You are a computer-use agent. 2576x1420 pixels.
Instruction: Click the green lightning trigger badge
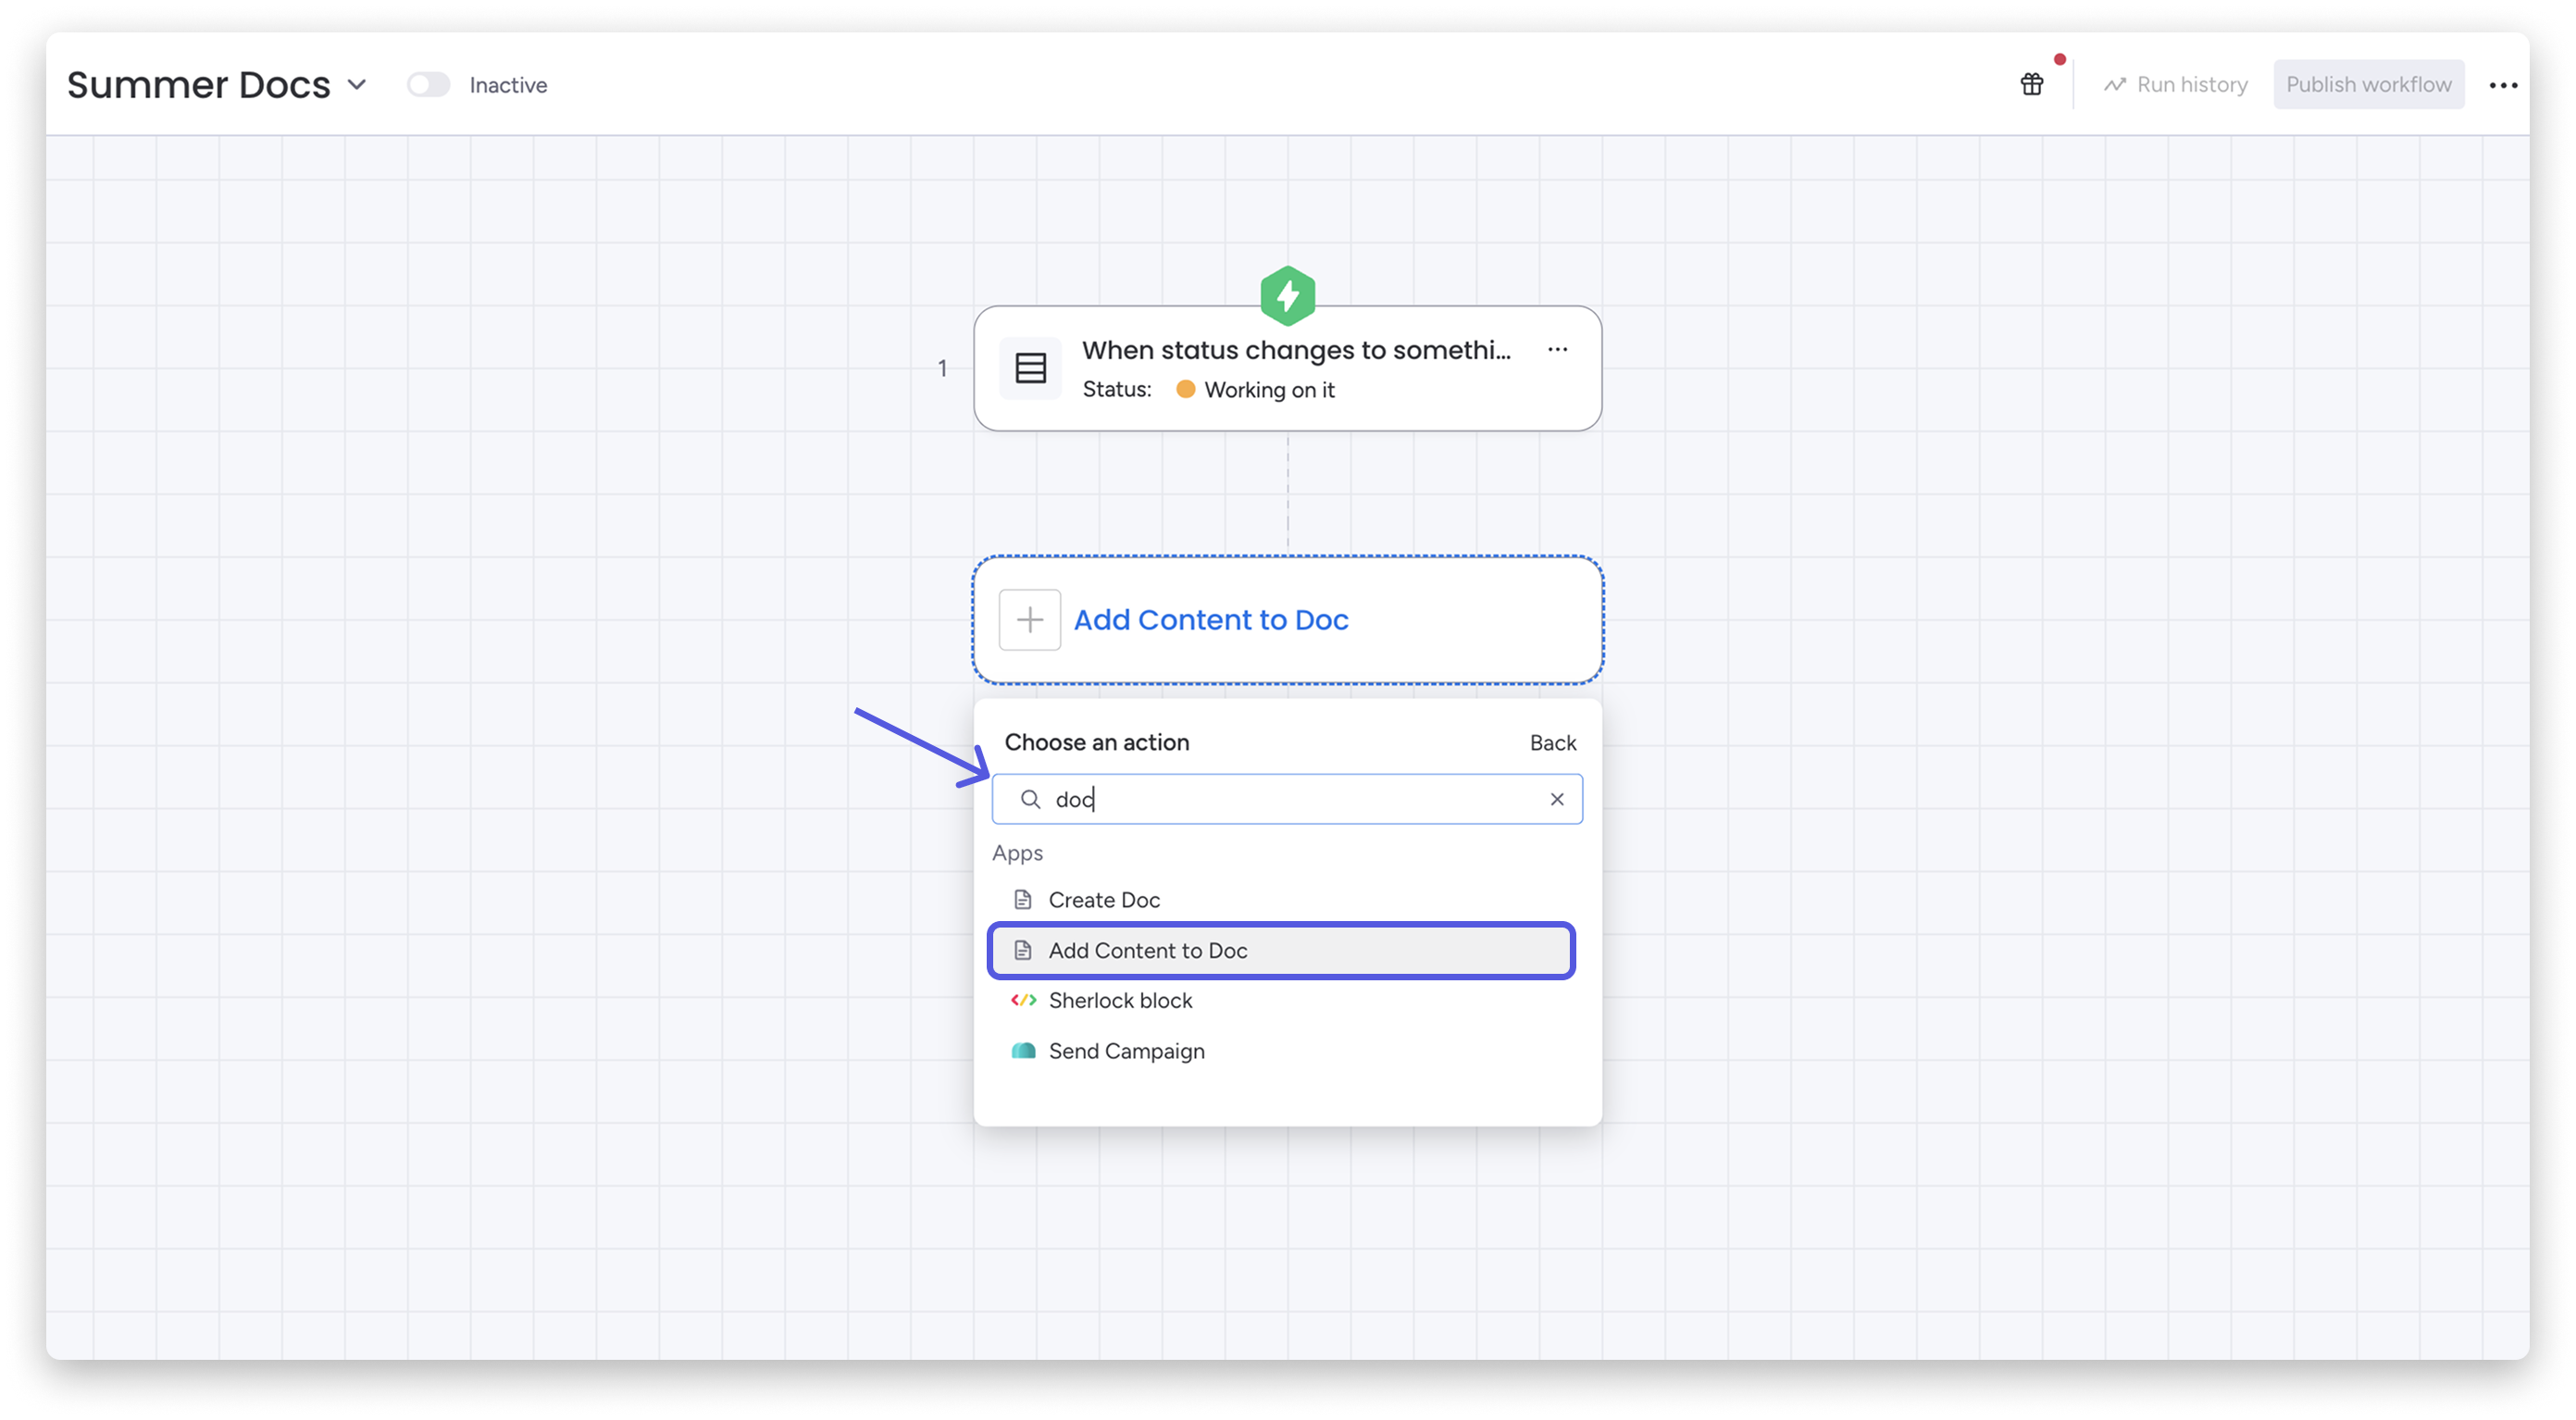[x=1288, y=295]
